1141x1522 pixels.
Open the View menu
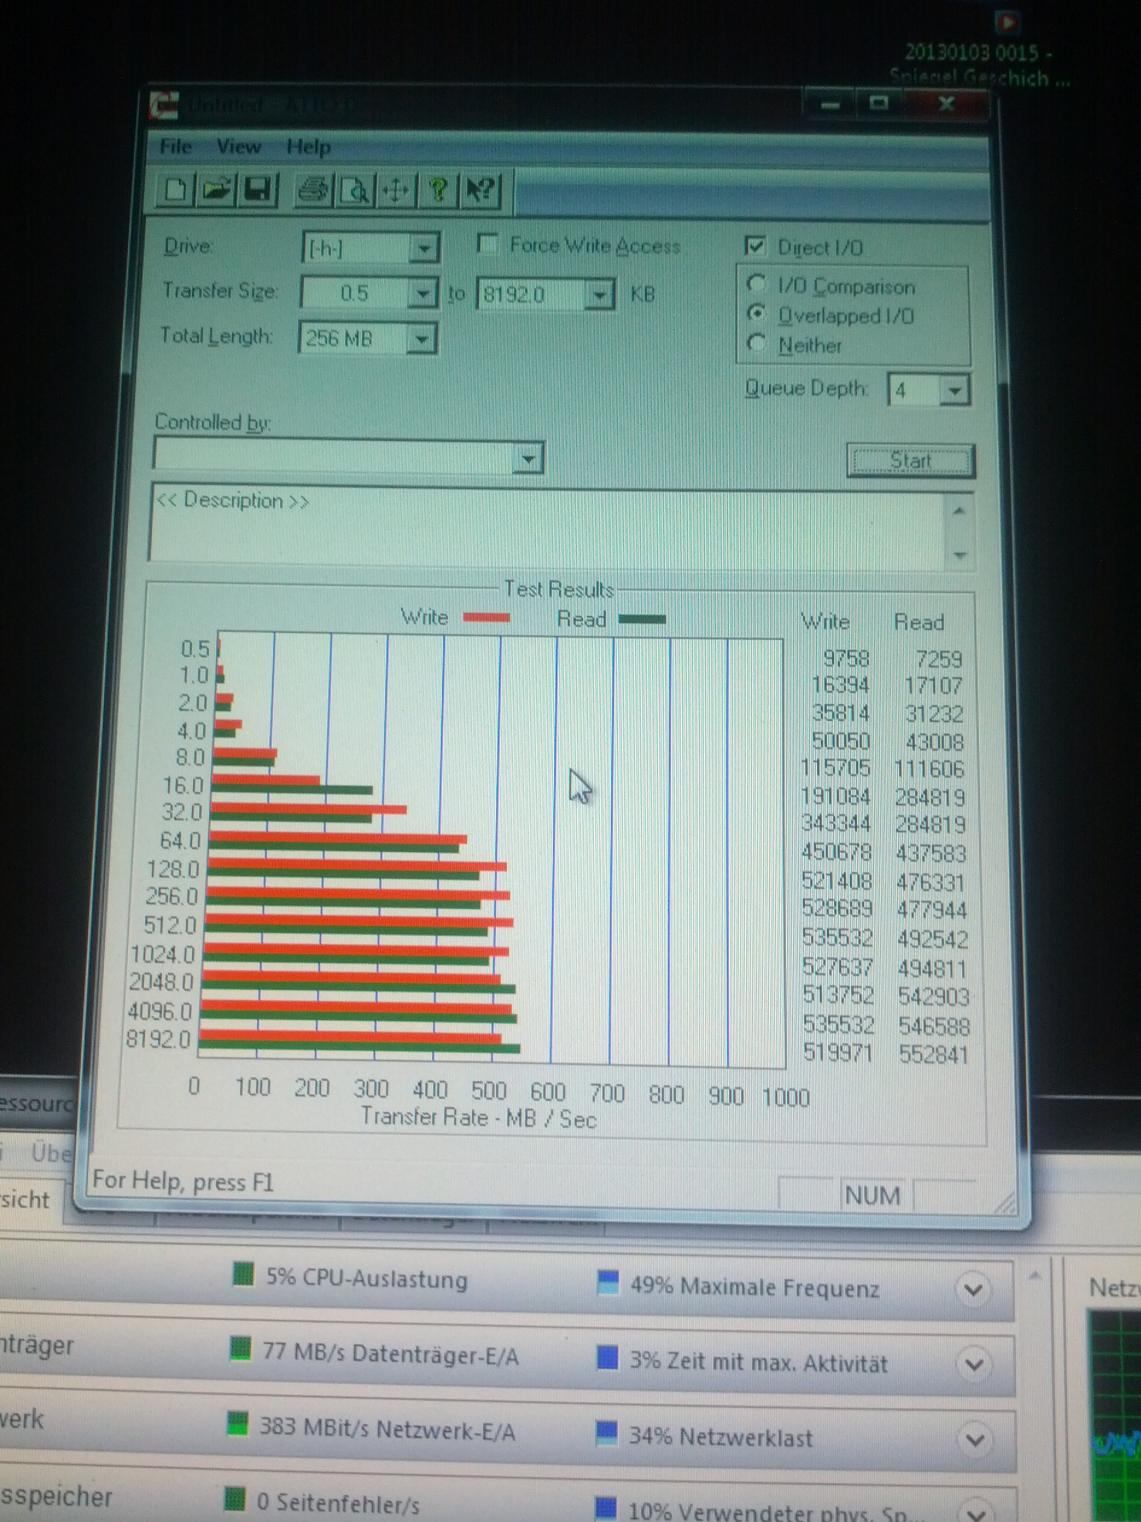point(238,146)
